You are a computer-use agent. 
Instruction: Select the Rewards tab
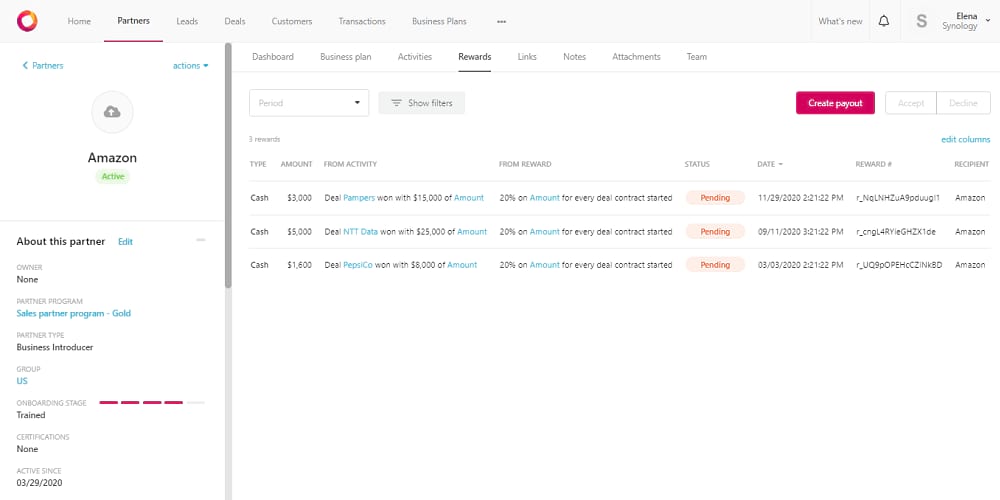click(x=474, y=57)
